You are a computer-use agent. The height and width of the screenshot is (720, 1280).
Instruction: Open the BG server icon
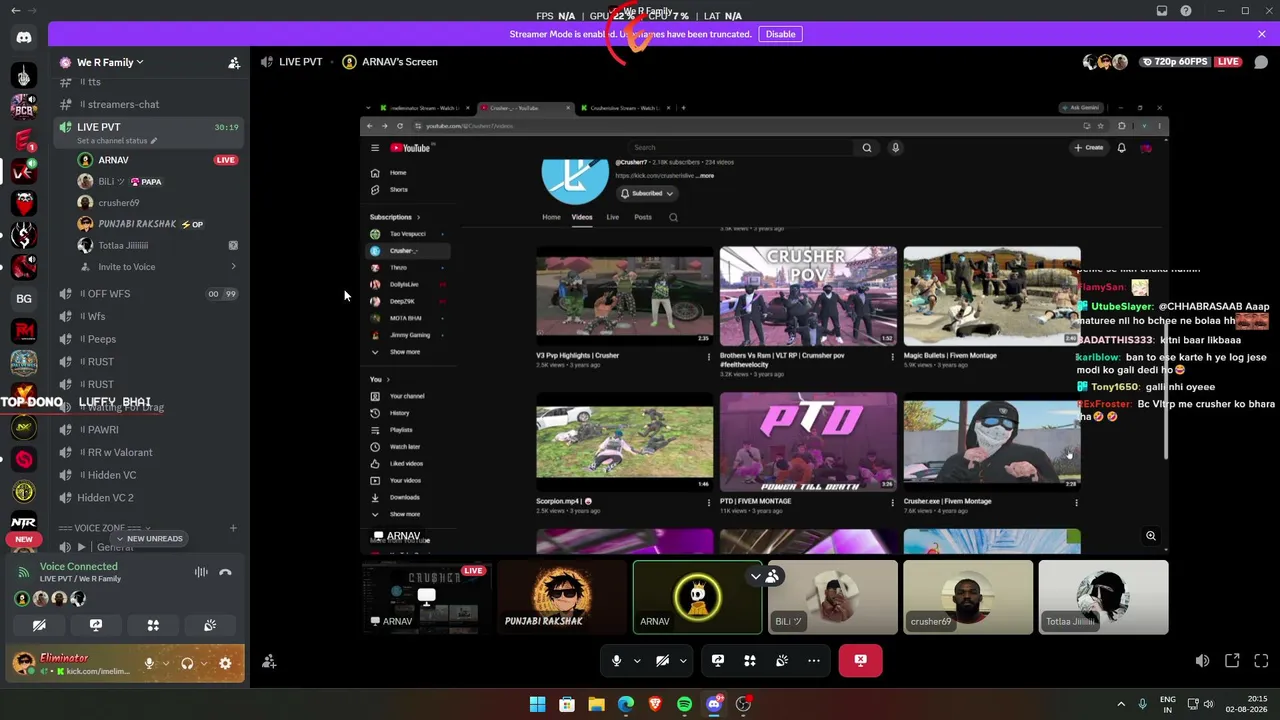(24, 298)
